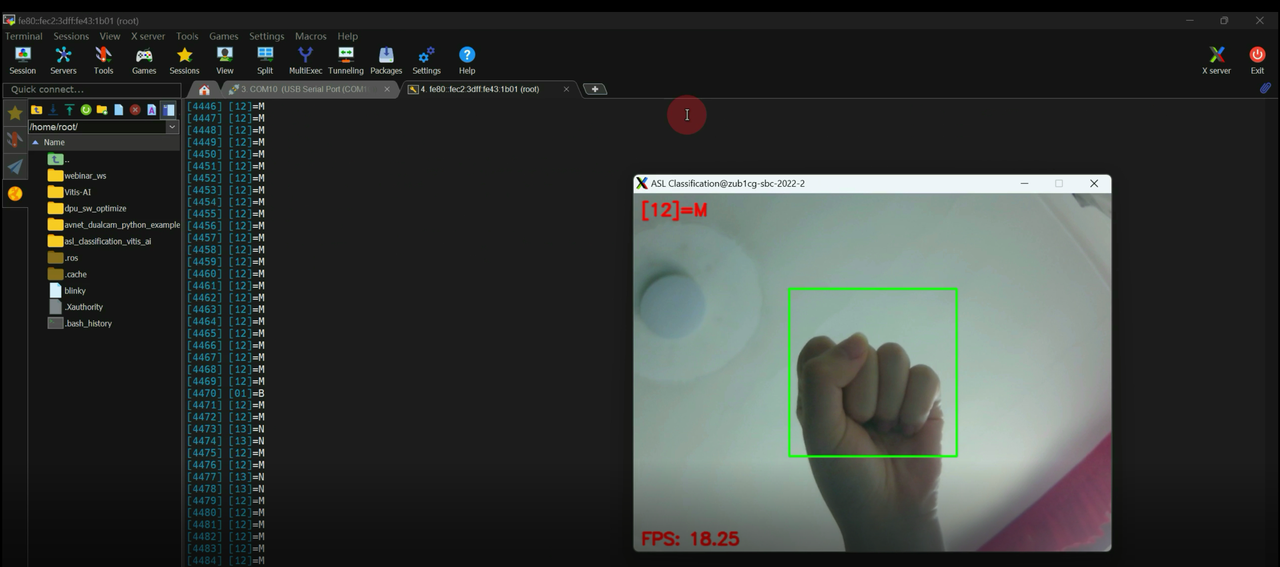This screenshot has width=1280, height=567.
Task: Open the Tools menu
Action: coord(187,36)
